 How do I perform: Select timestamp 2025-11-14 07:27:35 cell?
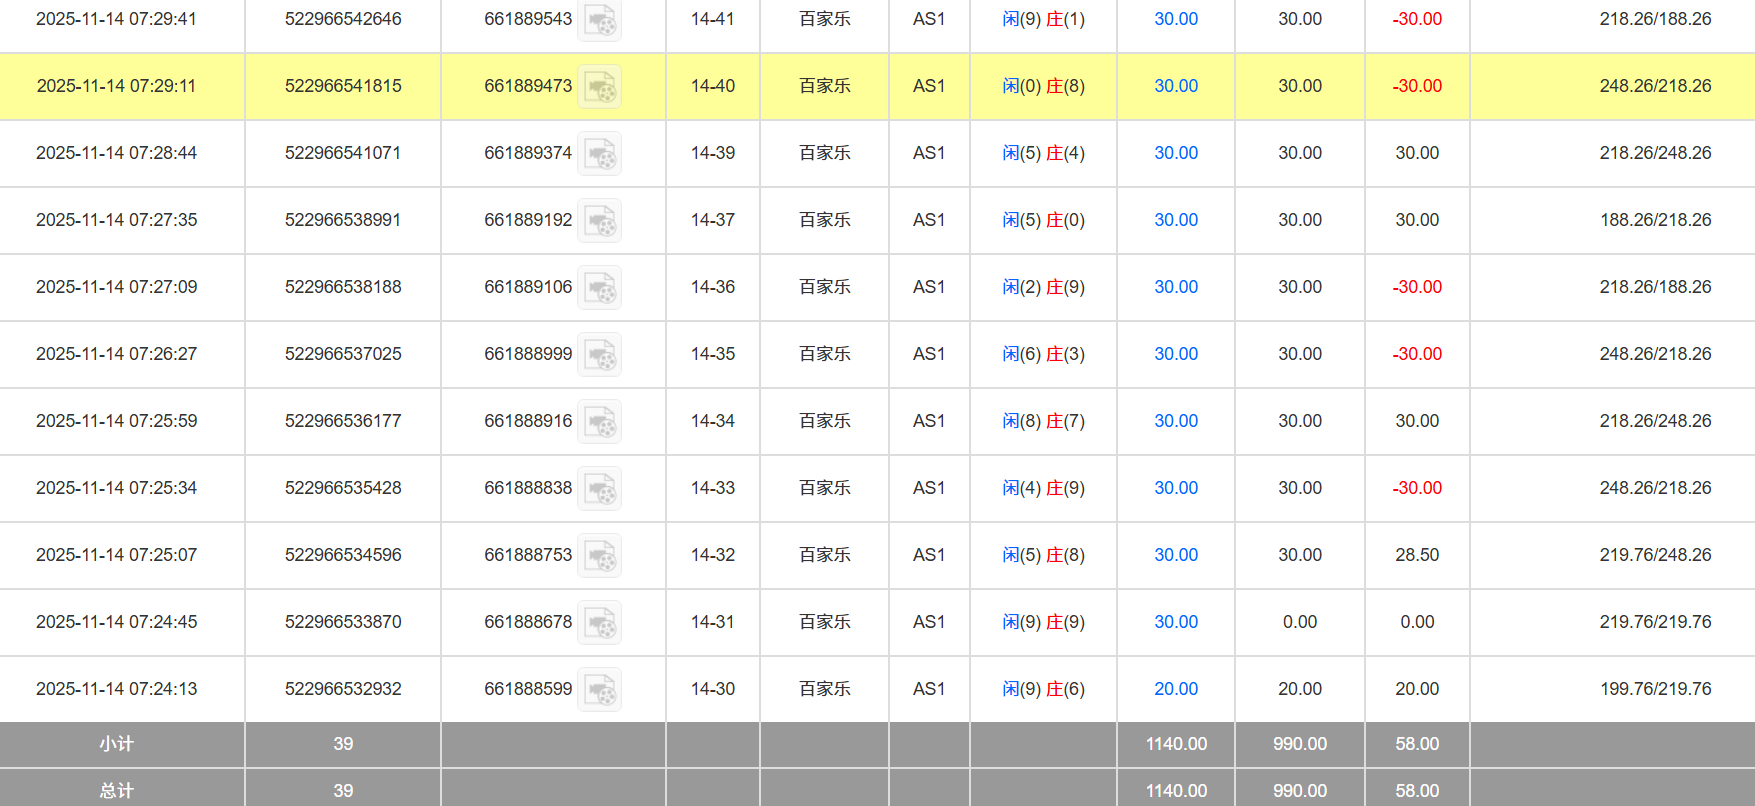click(116, 220)
